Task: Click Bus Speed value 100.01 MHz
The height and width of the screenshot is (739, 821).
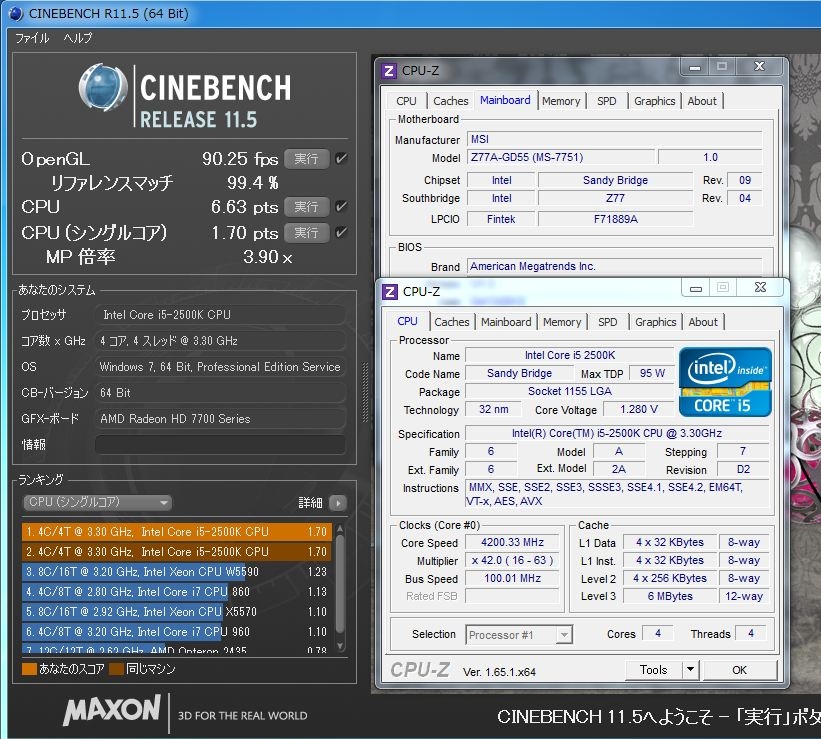Action: pos(512,578)
